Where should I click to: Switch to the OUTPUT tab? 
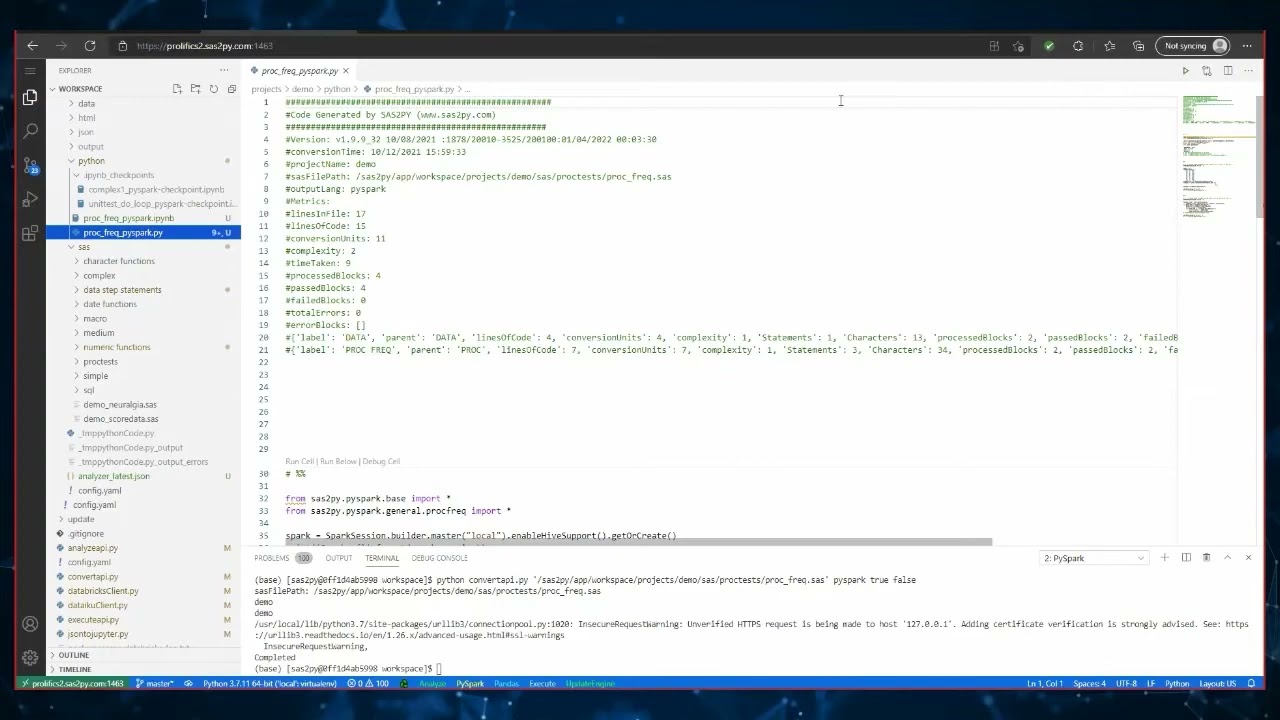click(x=339, y=558)
